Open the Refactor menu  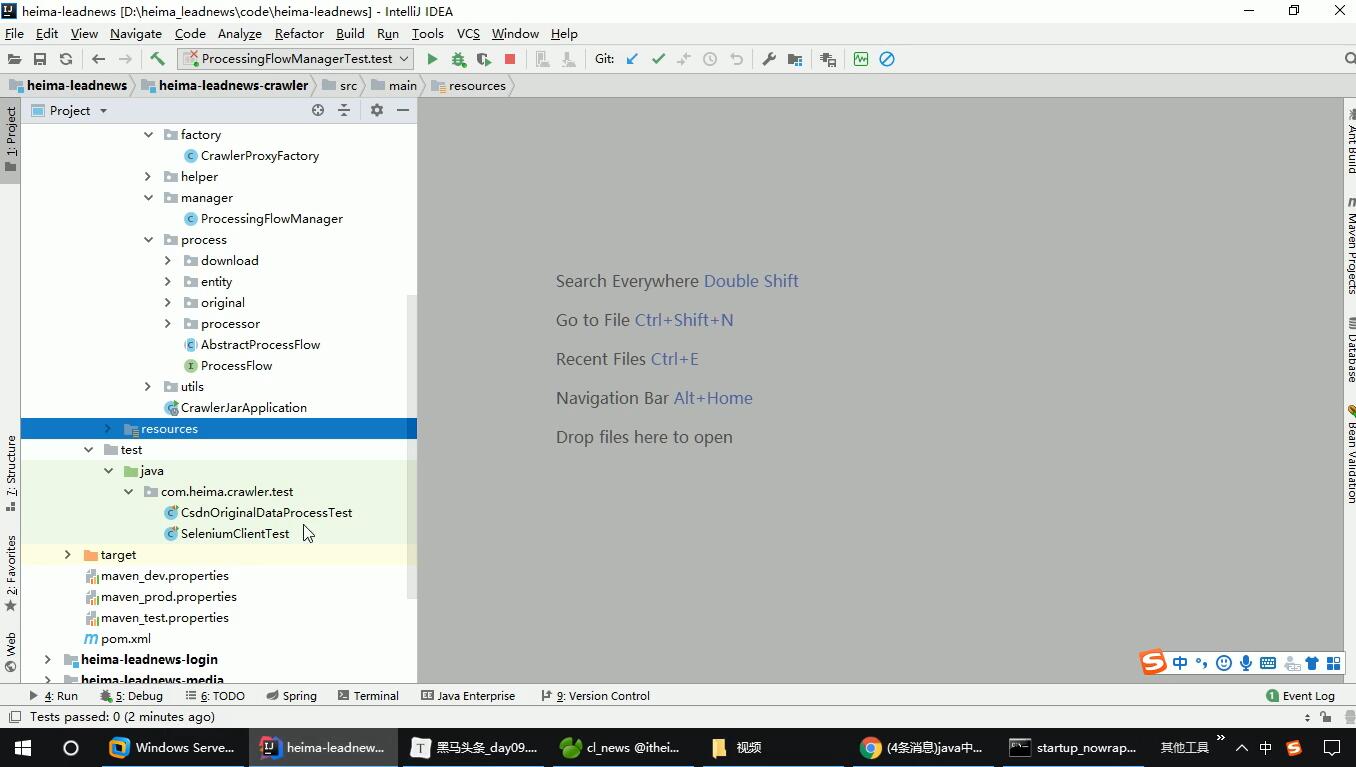pos(299,33)
